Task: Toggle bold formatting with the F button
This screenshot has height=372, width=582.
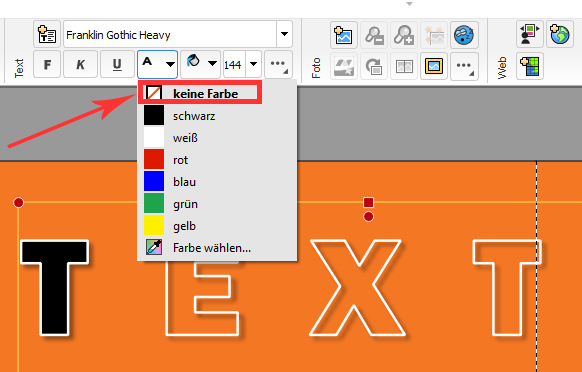Action: (x=47, y=65)
